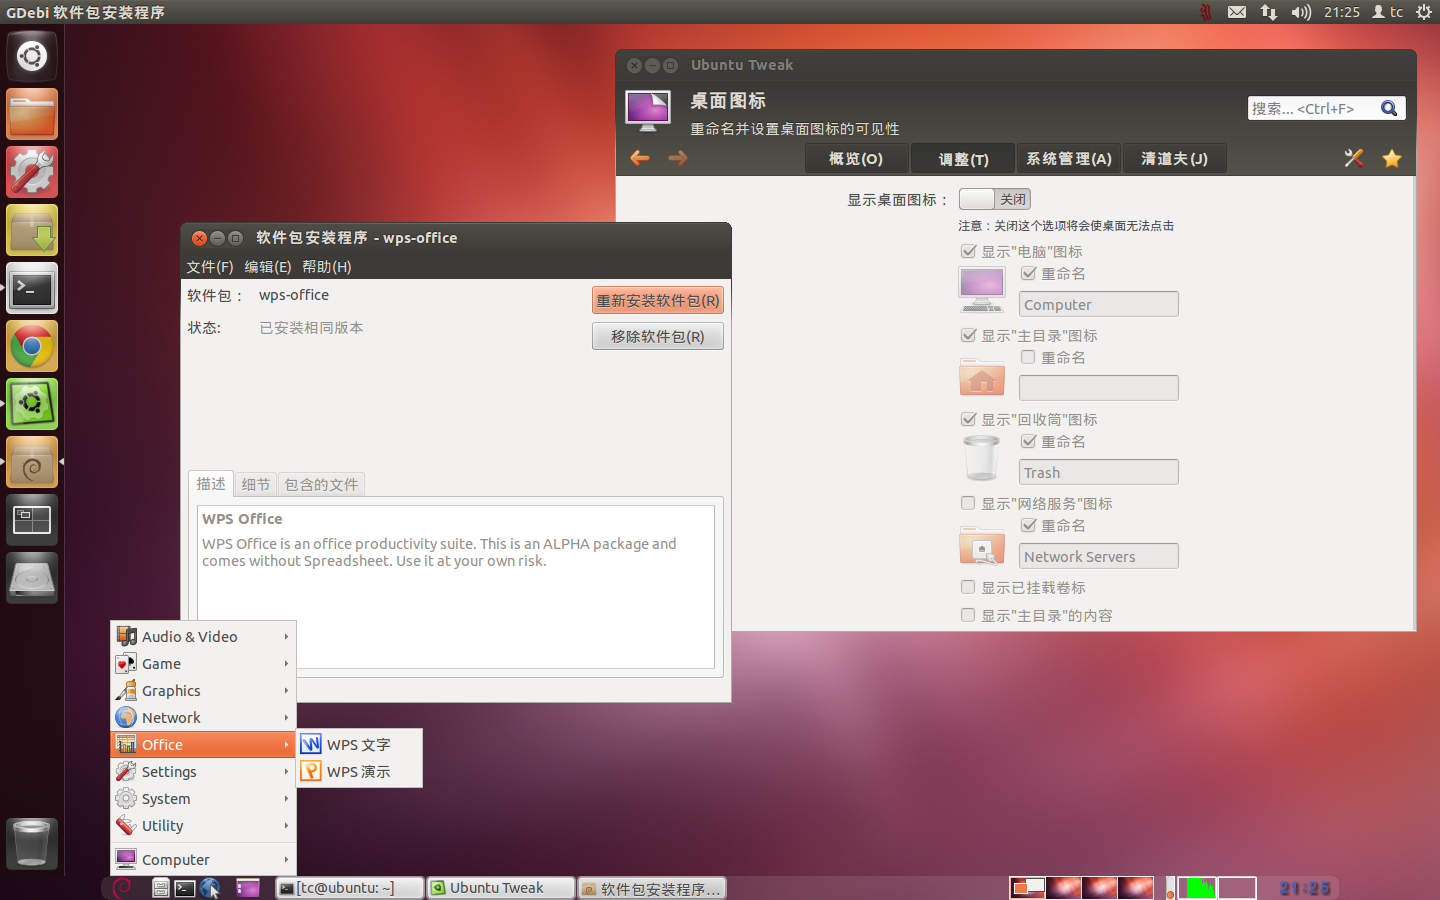Open the disk drive launcher icon
Viewport: 1440px width, 900px height.
(32, 578)
